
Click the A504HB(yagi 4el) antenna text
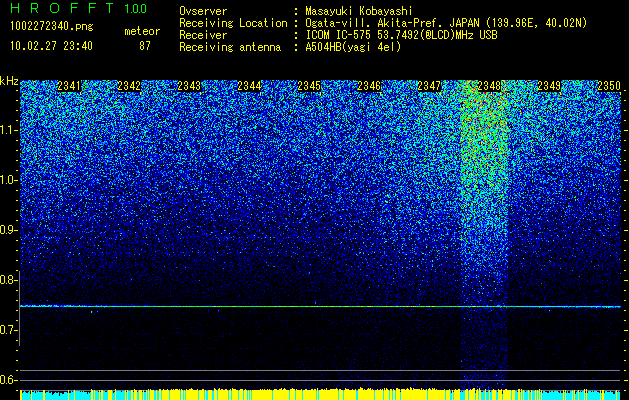pos(353,47)
